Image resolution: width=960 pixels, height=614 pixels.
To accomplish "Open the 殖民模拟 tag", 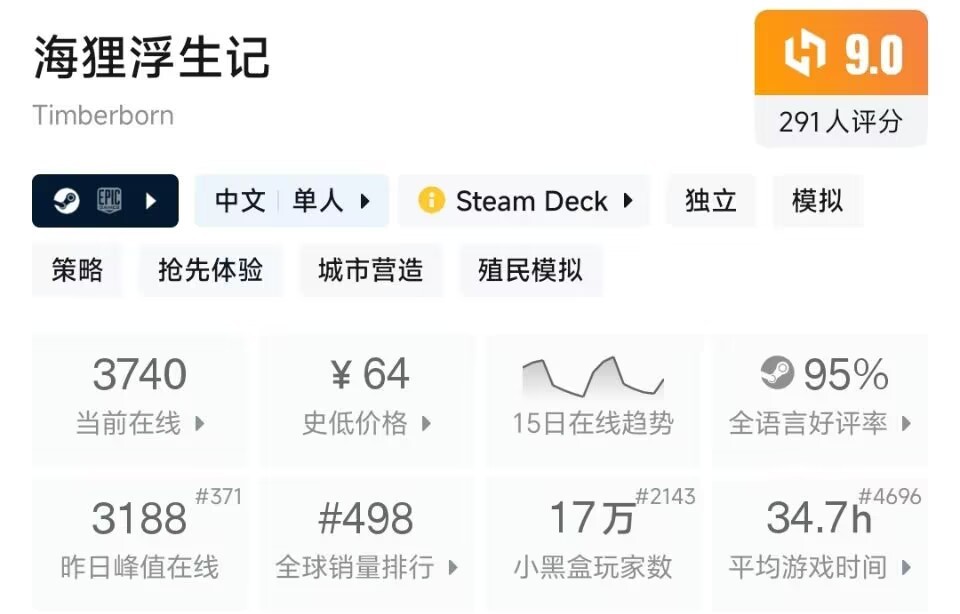I will click(x=530, y=270).
